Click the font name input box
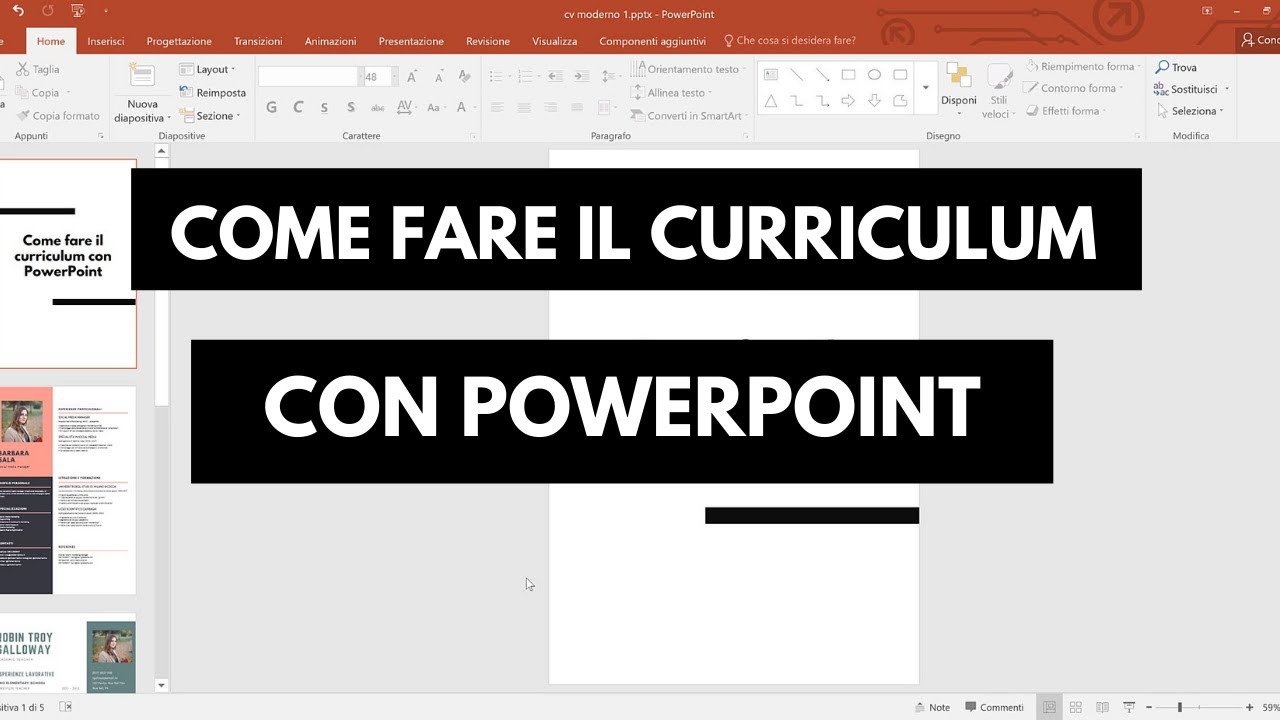Viewport: 1280px width, 720px height. point(307,76)
